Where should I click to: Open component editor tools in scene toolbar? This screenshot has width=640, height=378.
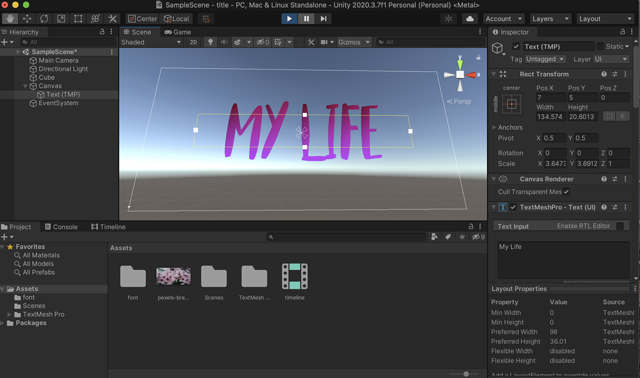[x=311, y=42]
